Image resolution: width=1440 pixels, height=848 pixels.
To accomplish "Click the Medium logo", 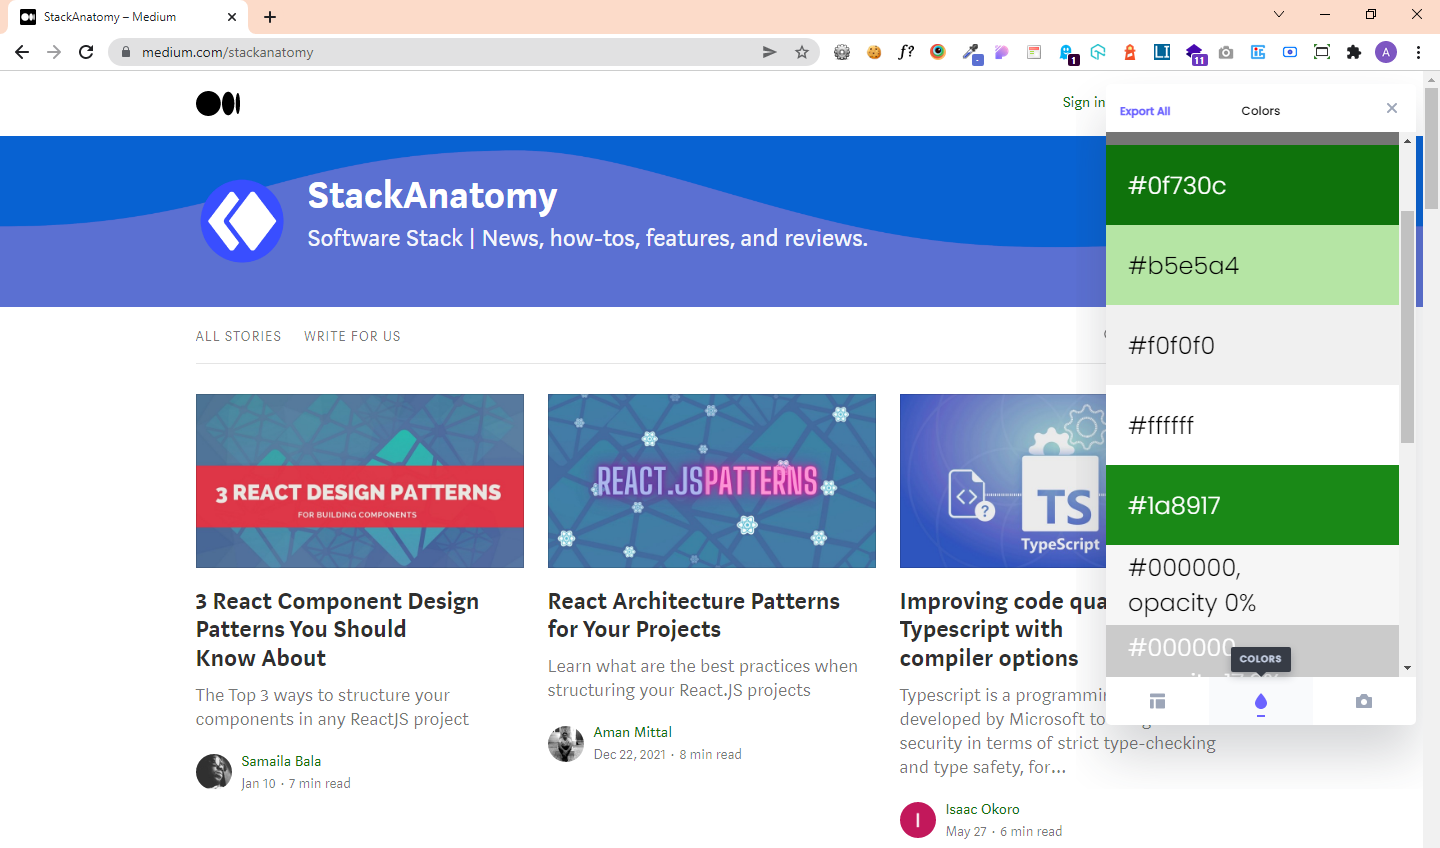I will [218, 103].
